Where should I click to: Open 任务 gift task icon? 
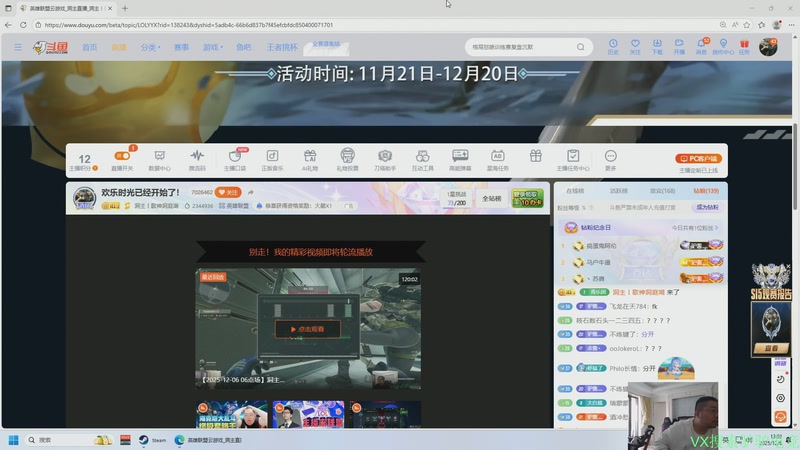pos(744,46)
